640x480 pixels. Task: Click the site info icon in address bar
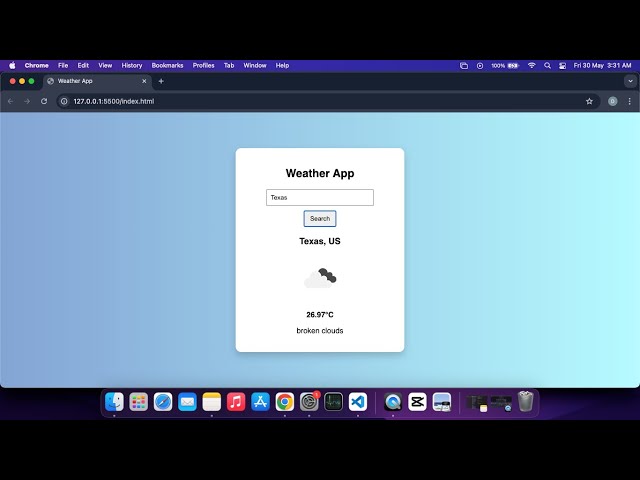point(64,101)
